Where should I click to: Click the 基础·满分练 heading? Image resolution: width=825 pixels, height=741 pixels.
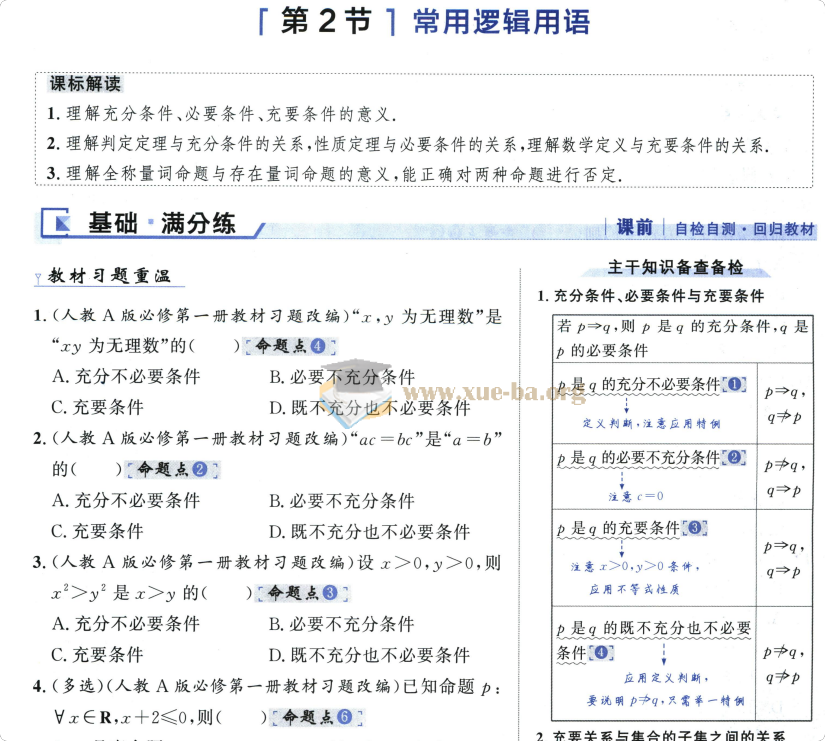[162, 223]
